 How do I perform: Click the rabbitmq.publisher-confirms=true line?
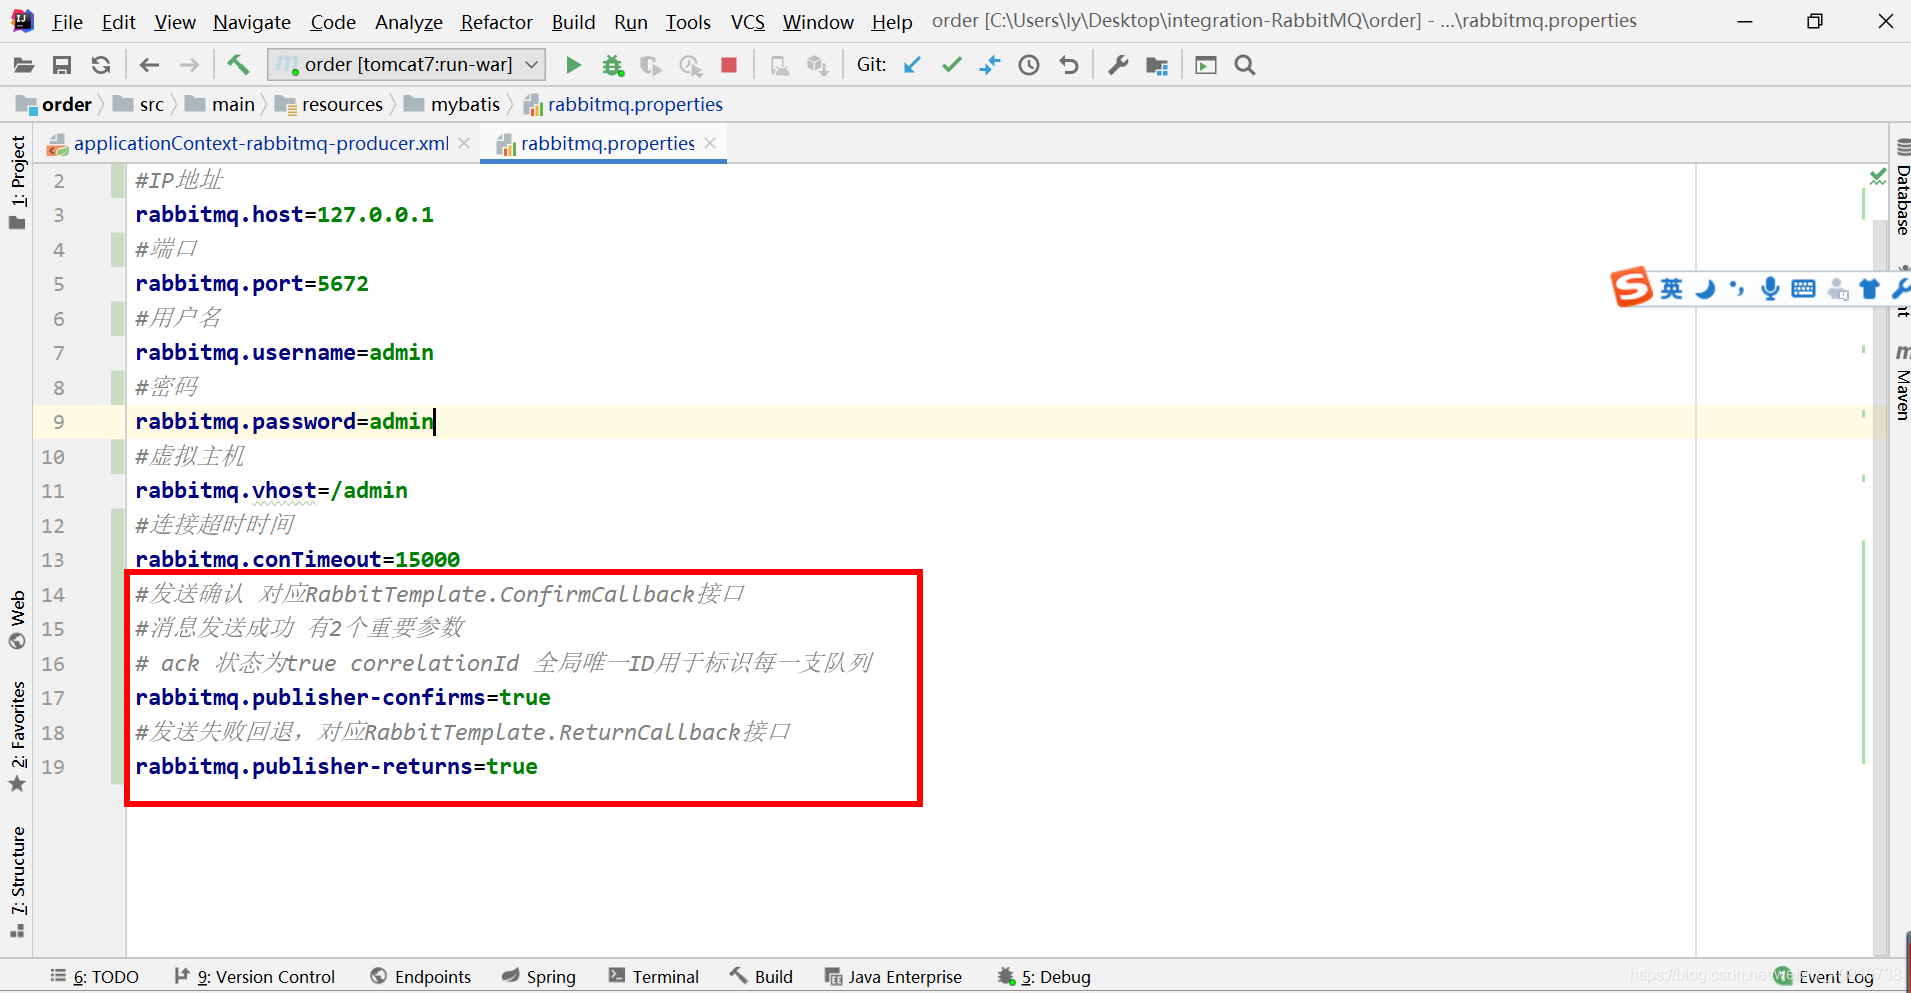(343, 698)
